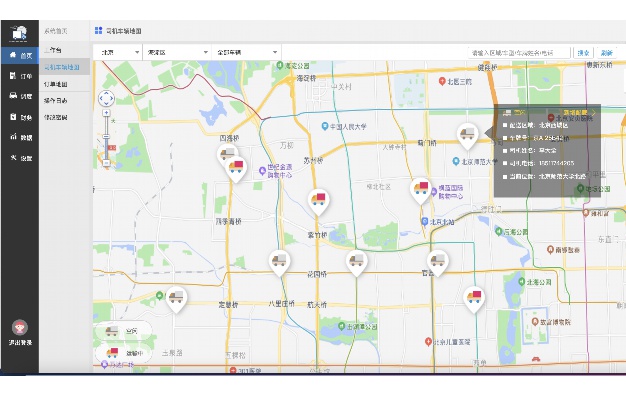Click the 玉渊潭公园 green map pin

341,326
